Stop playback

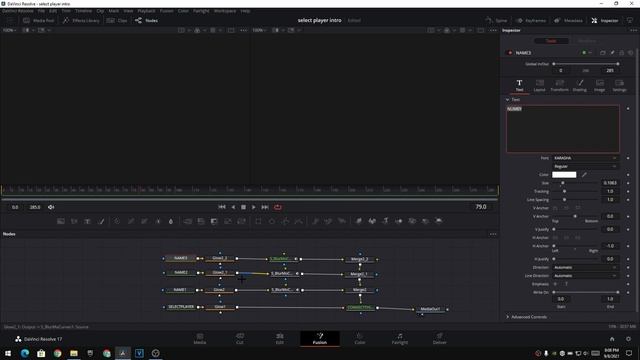pos(243,207)
